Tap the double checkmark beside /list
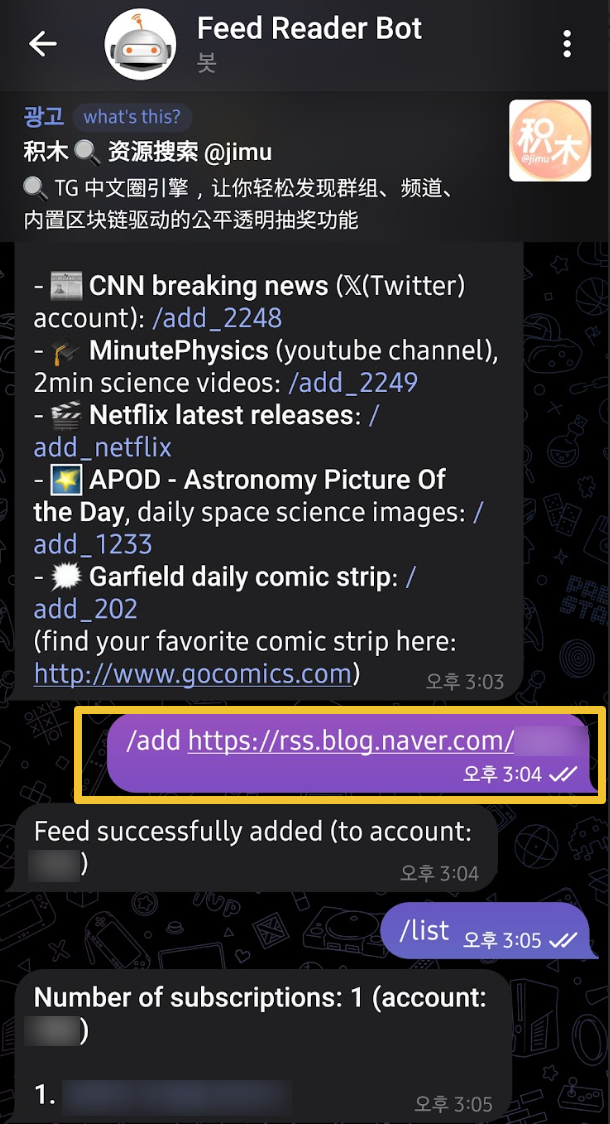 563,940
